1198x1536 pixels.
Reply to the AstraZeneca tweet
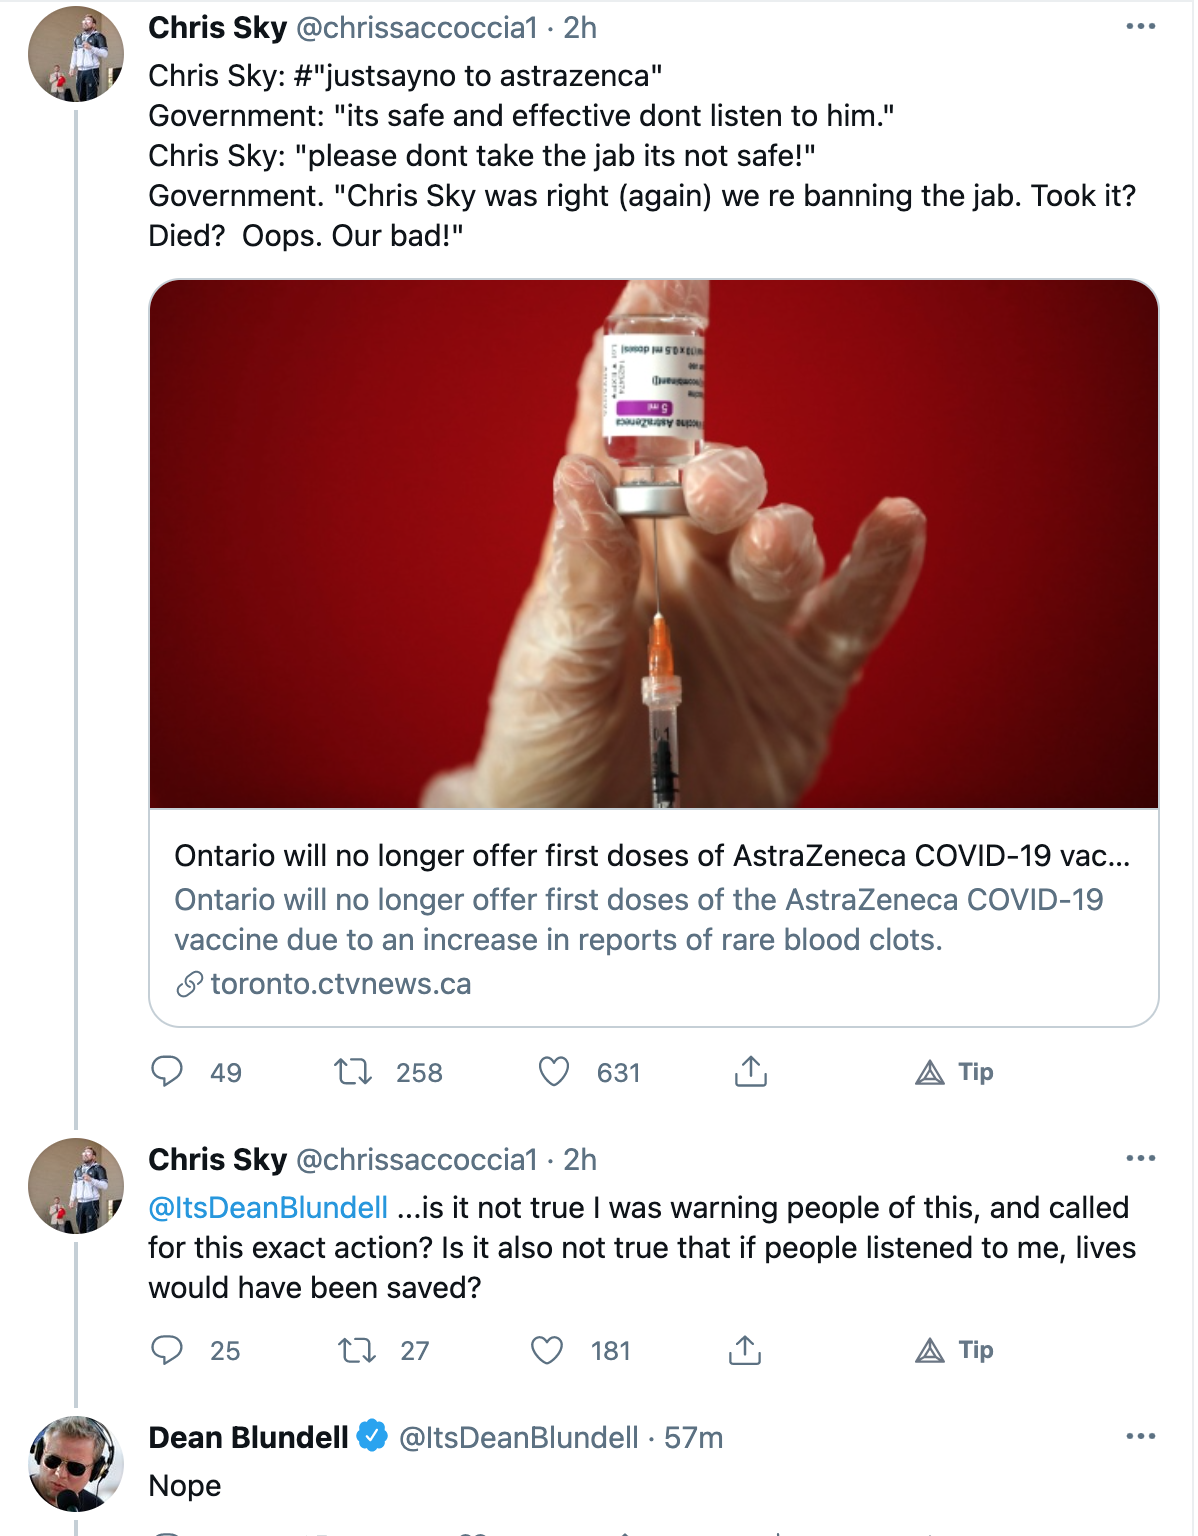pos(167,1072)
